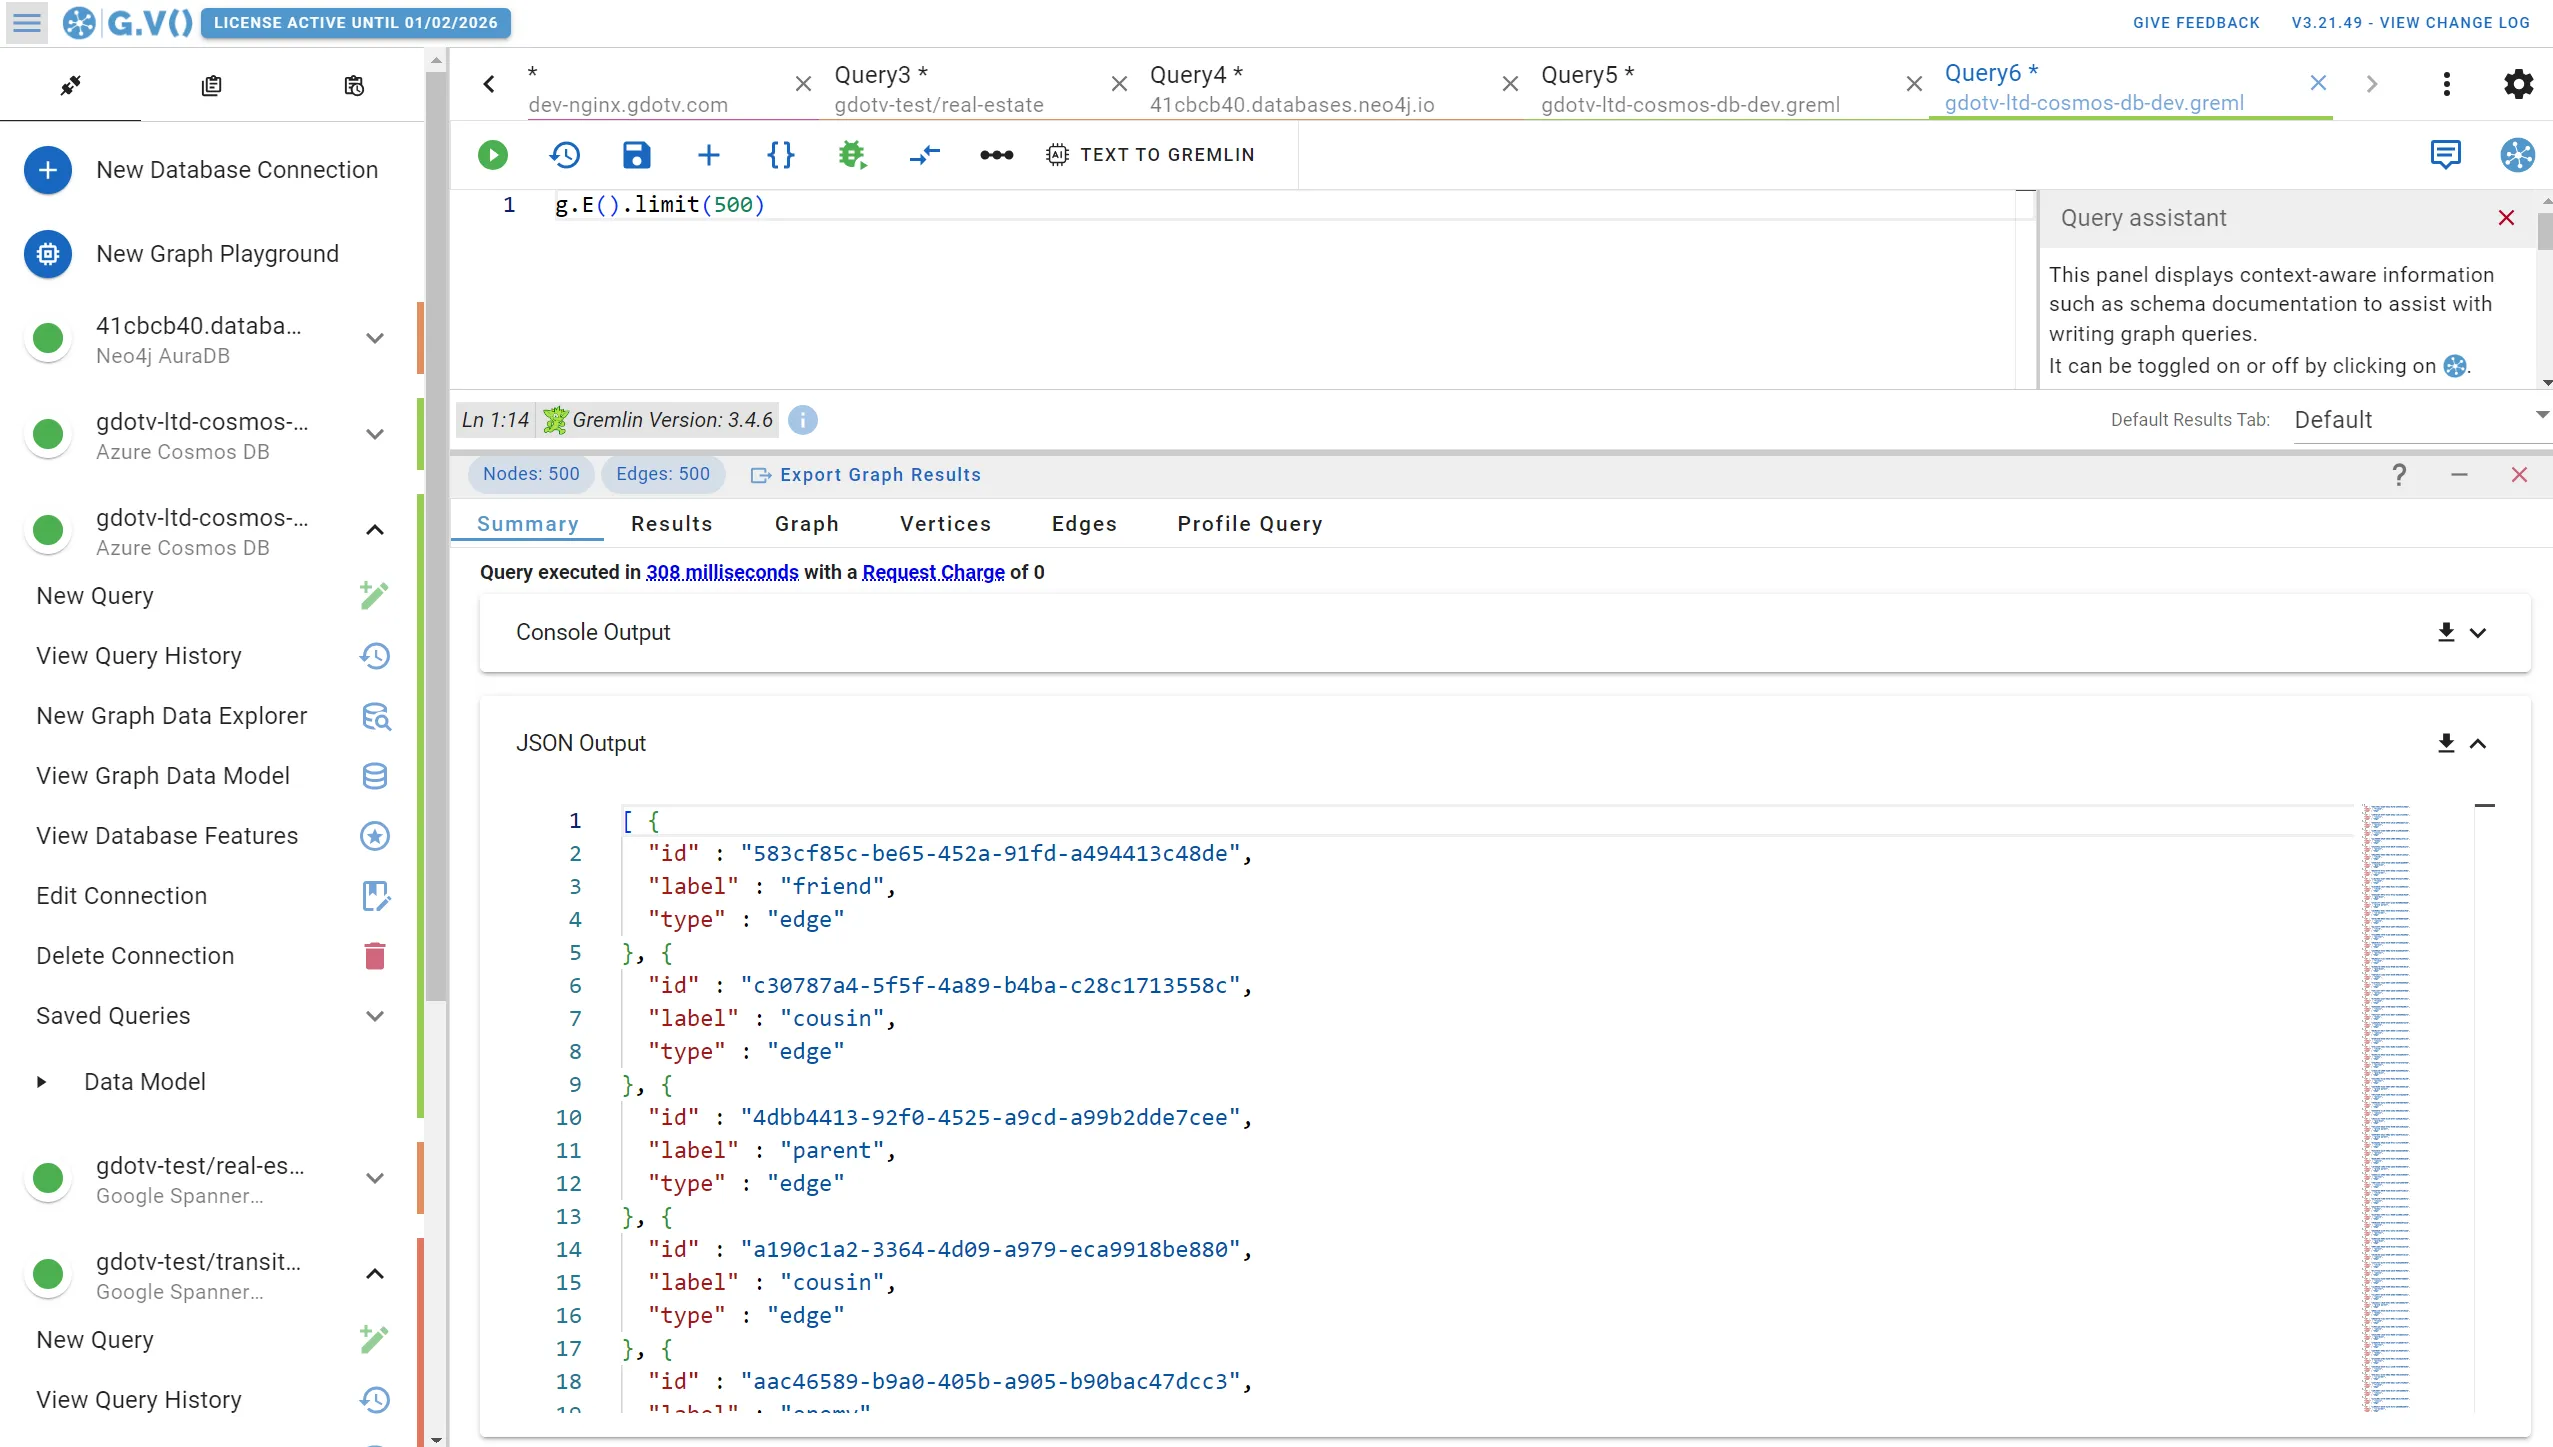Toggle the query assistant snowflake icon

pos(2518,155)
